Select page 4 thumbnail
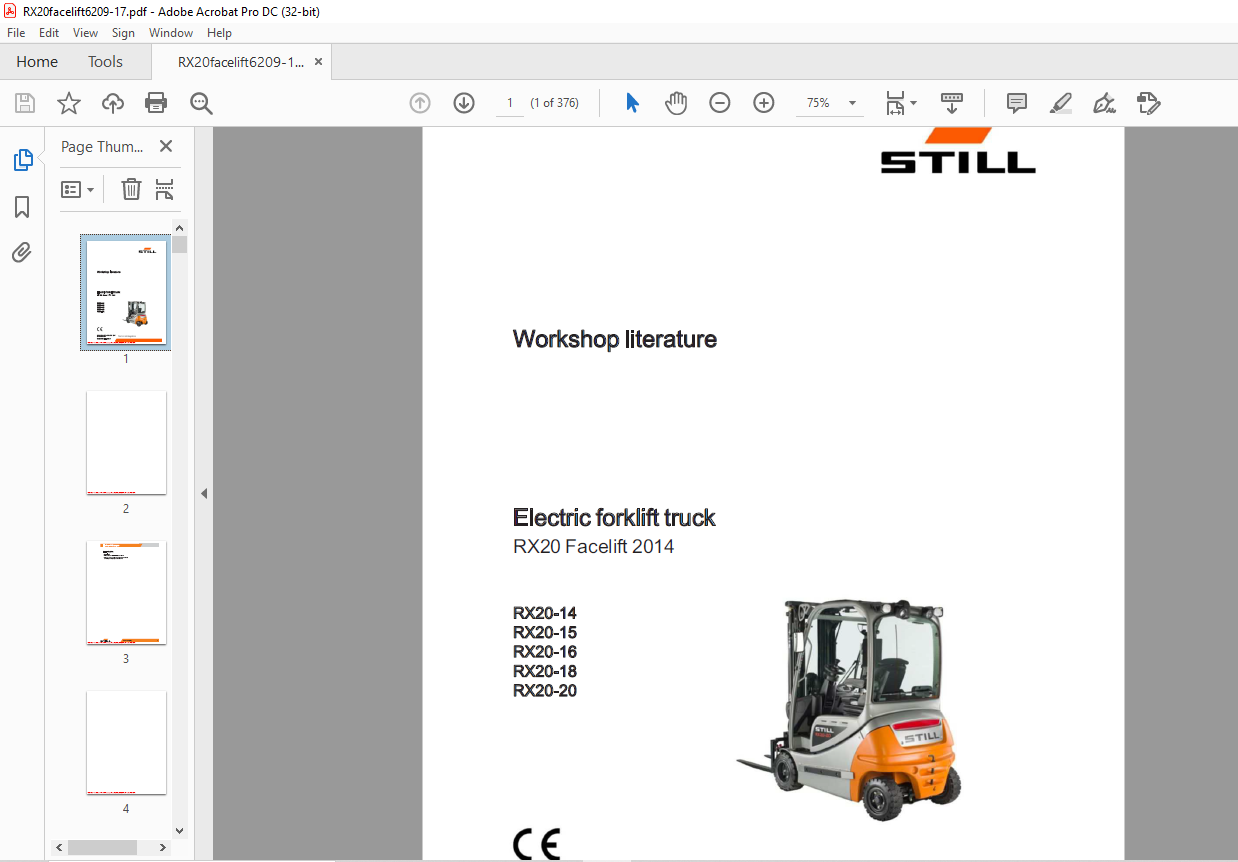This screenshot has height=862, width=1238. pos(126,743)
